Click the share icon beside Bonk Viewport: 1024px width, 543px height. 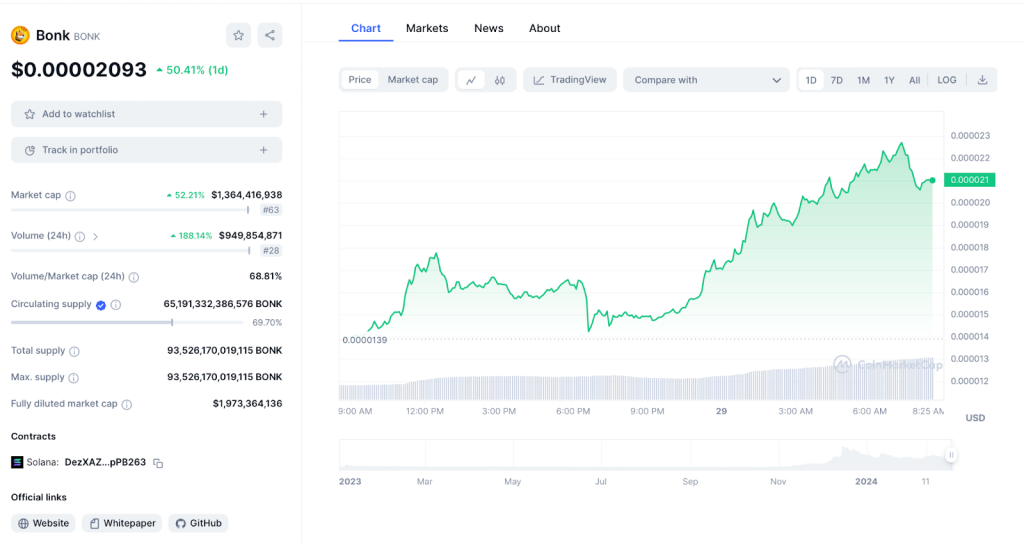[270, 35]
